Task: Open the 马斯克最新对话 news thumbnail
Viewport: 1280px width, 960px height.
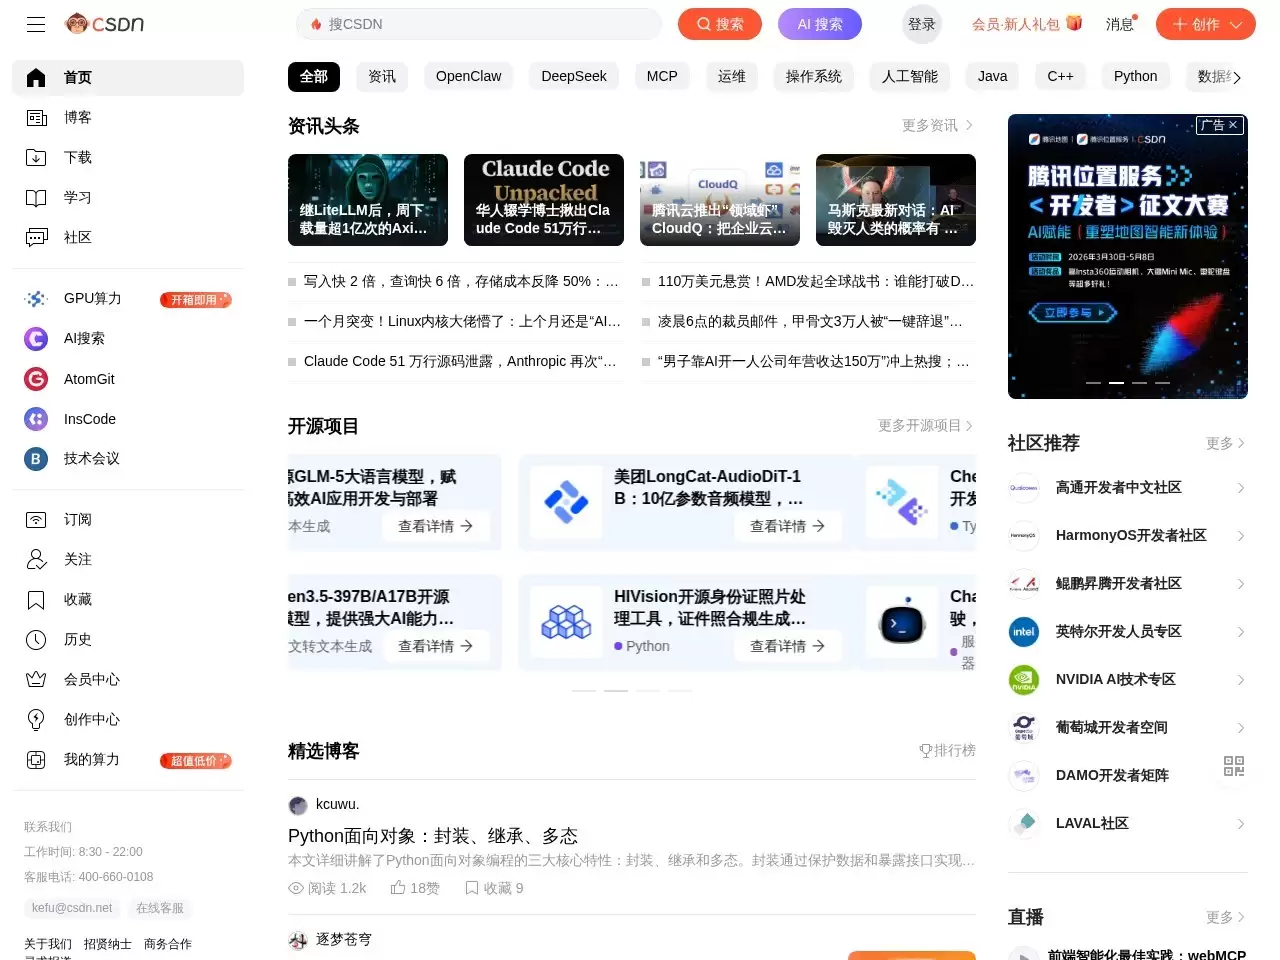Action: point(896,200)
